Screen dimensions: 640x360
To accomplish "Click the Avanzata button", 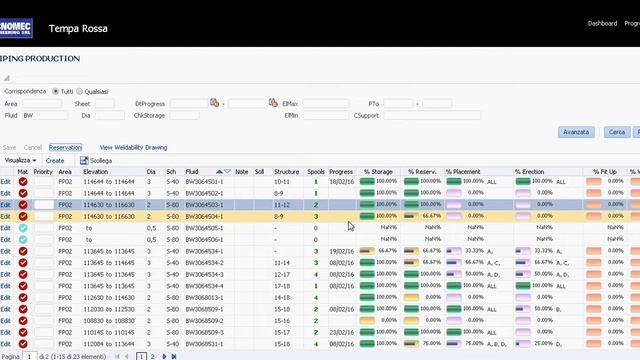I will point(576,132).
